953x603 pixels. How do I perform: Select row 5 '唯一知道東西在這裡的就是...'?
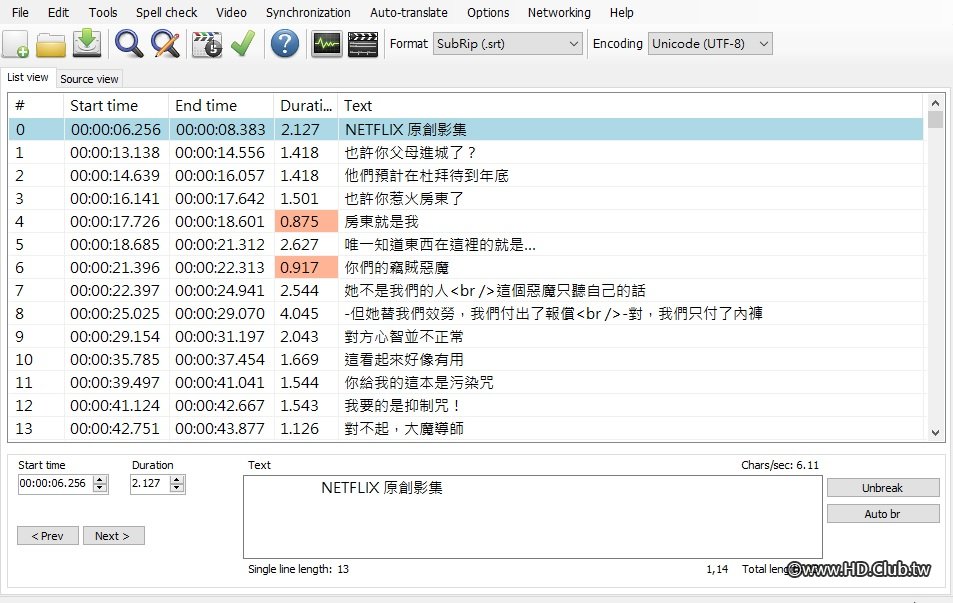pyautogui.click(x=466, y=245)
